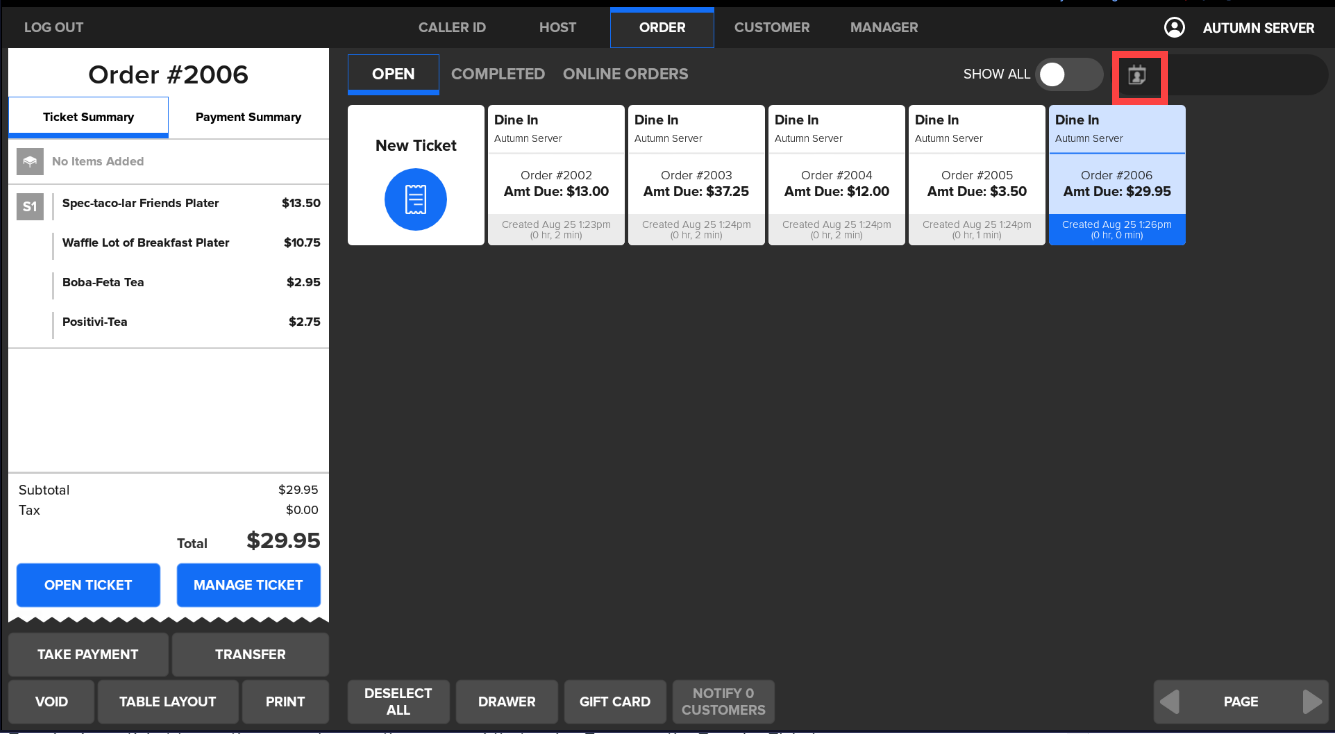Open the Completed orders tab
Image resolution: width=1335 pixels, height=734 pixels.
498,74
